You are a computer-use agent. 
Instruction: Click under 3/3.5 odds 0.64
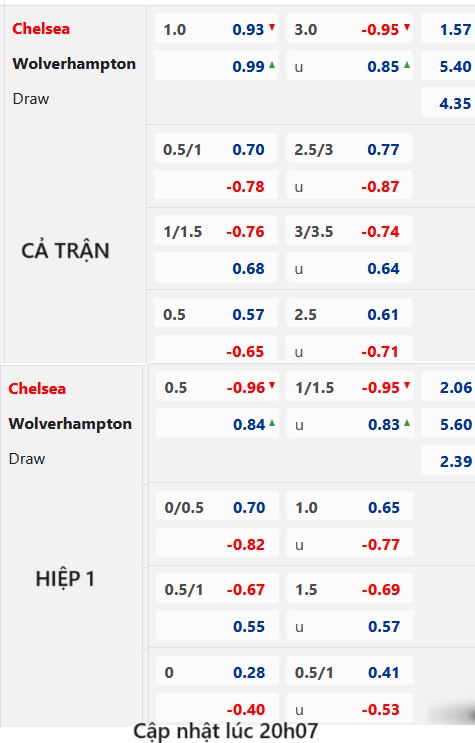coord(383,269)
